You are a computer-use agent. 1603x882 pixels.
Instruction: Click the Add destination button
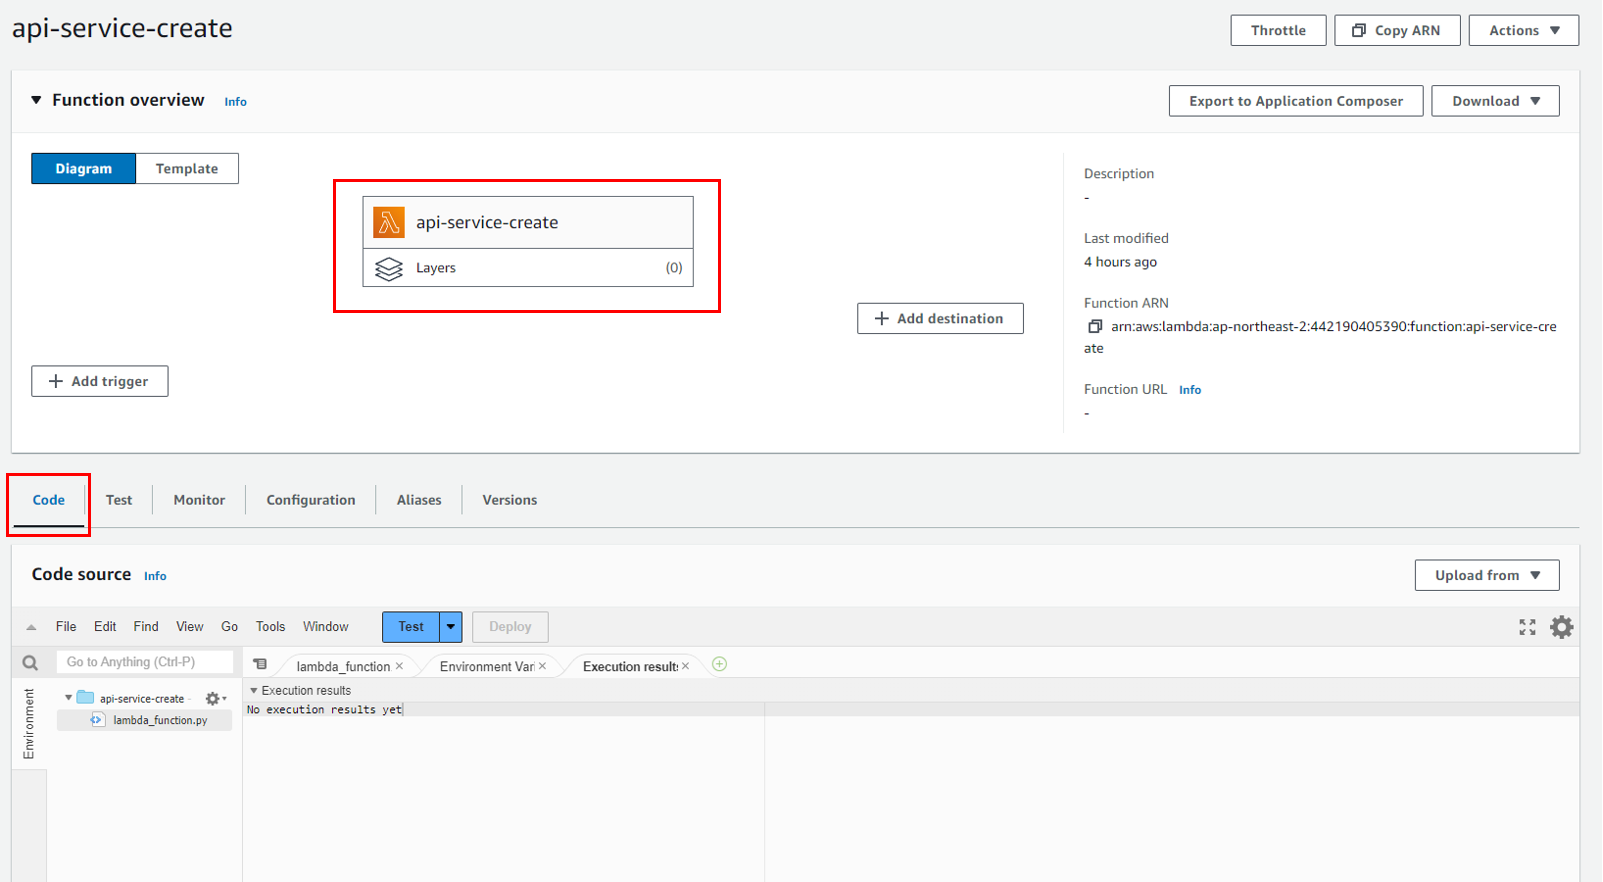[x=940, y=318]
